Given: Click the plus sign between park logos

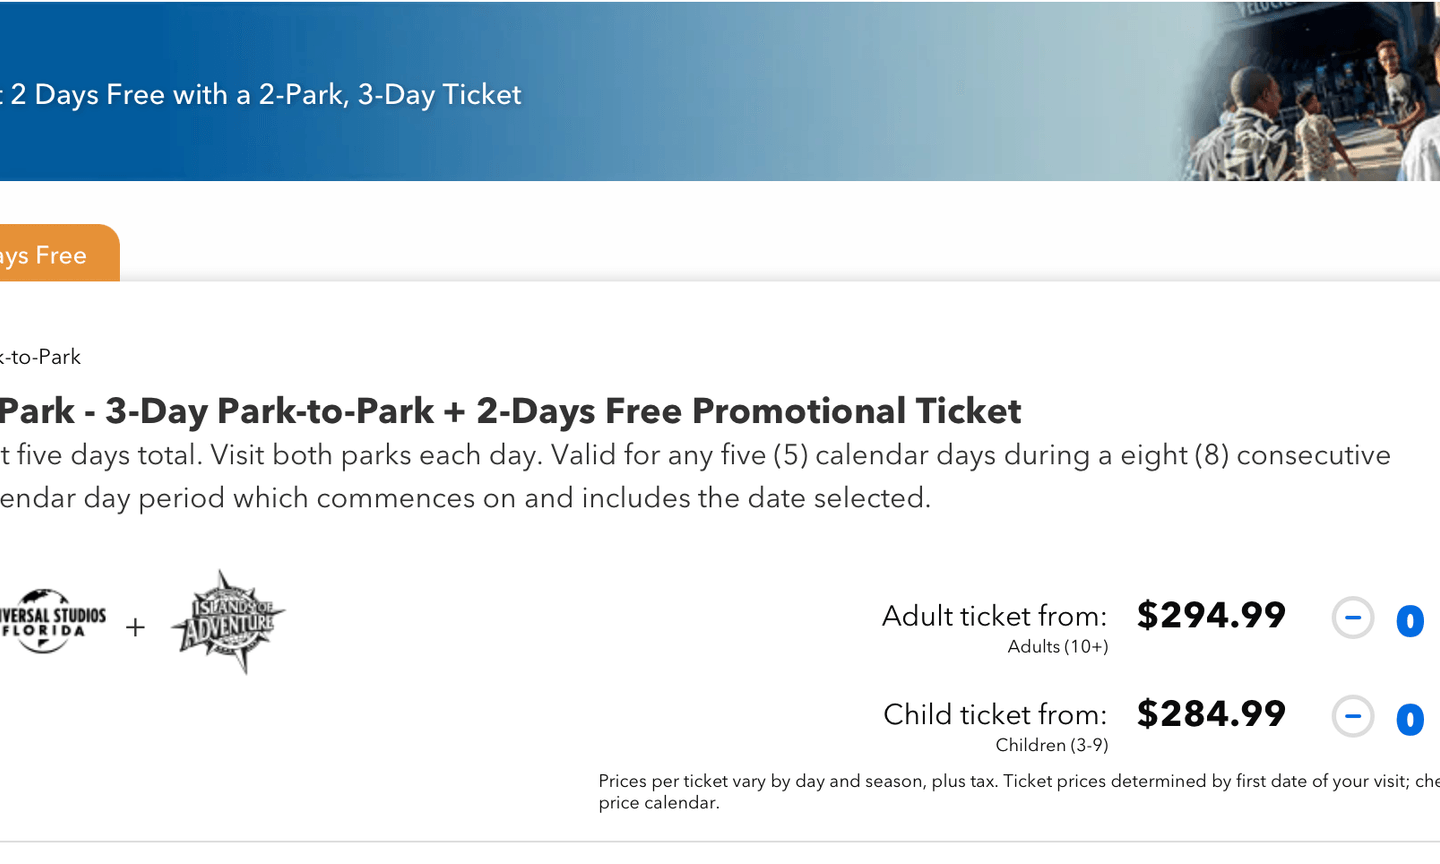Looking at the screenshot, I should [135, 628].
